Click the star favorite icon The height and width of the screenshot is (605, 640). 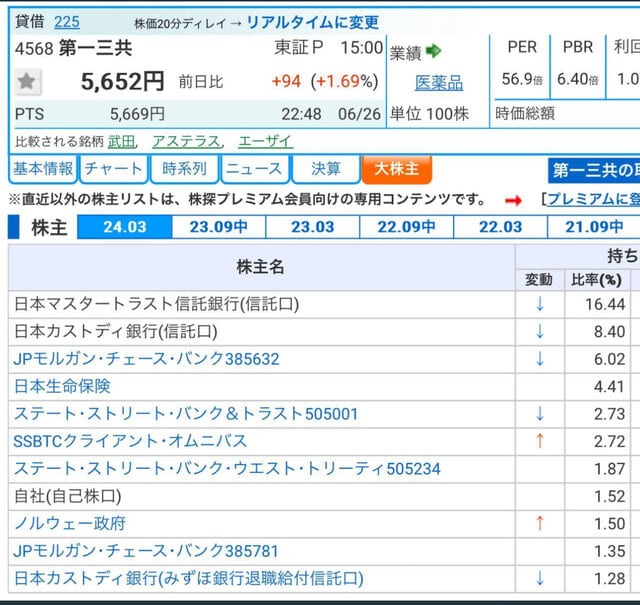pos(28,81)
